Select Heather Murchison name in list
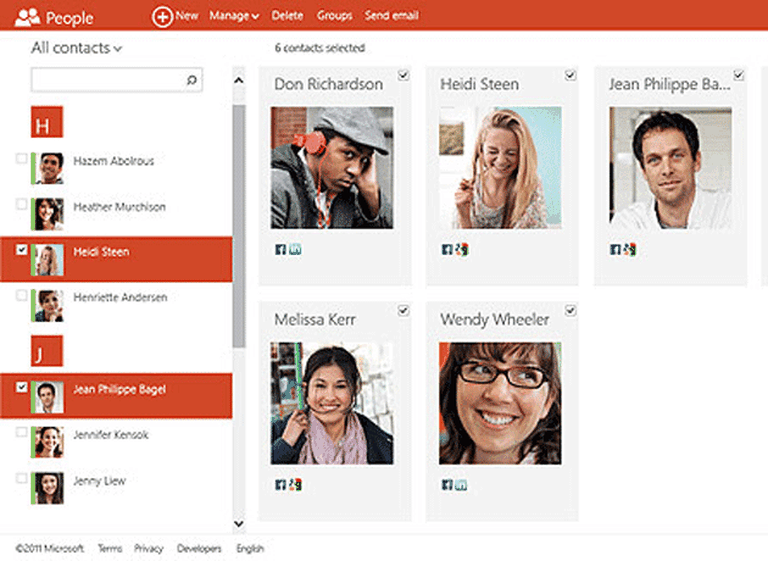This screenshot has width=768, height=561. (x=120, y=207)
